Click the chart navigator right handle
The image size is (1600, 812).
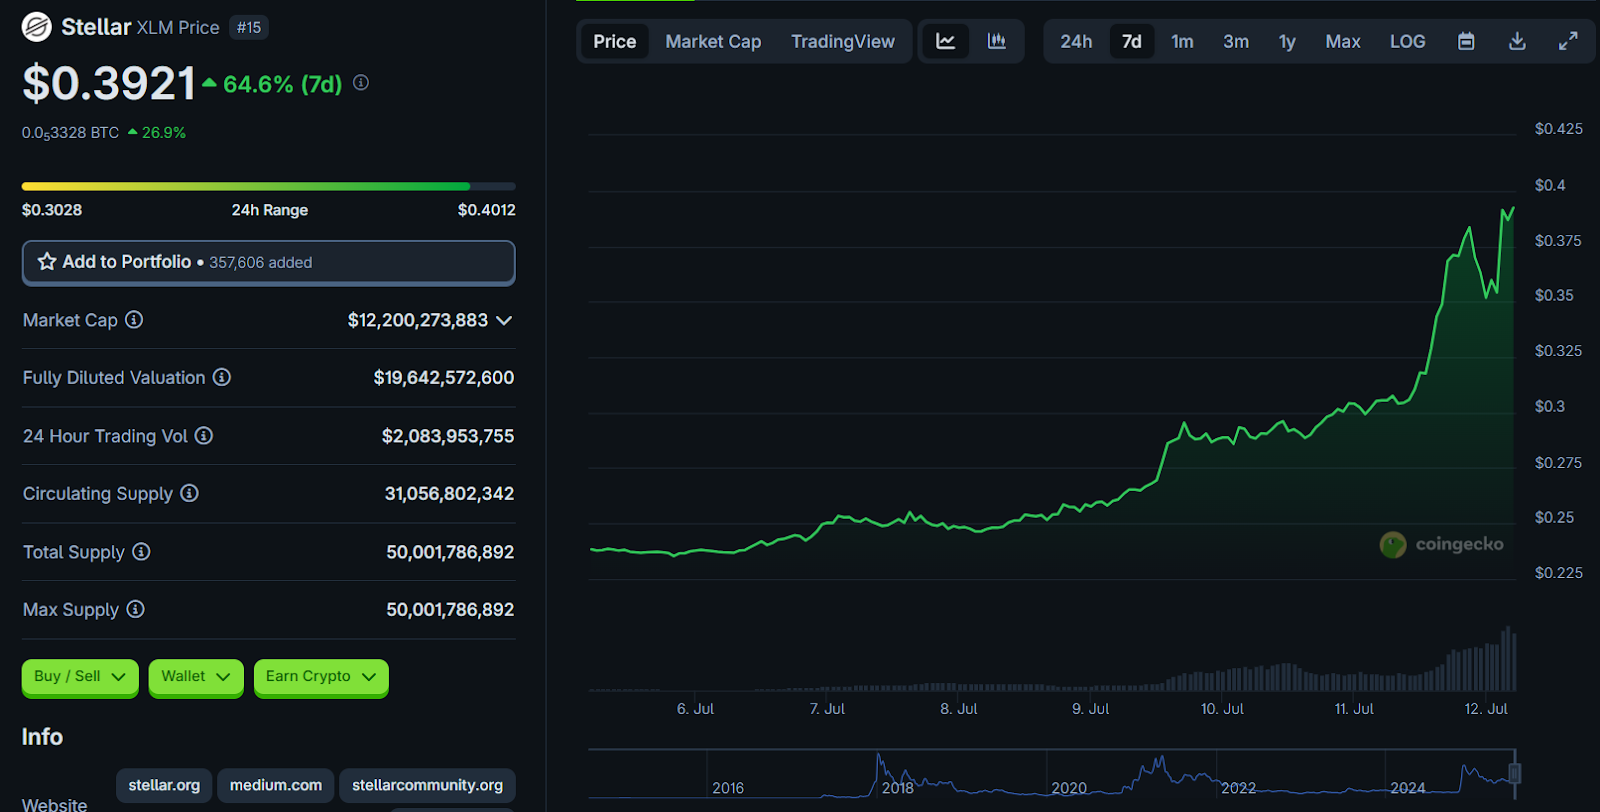(x=1515, y=773)
